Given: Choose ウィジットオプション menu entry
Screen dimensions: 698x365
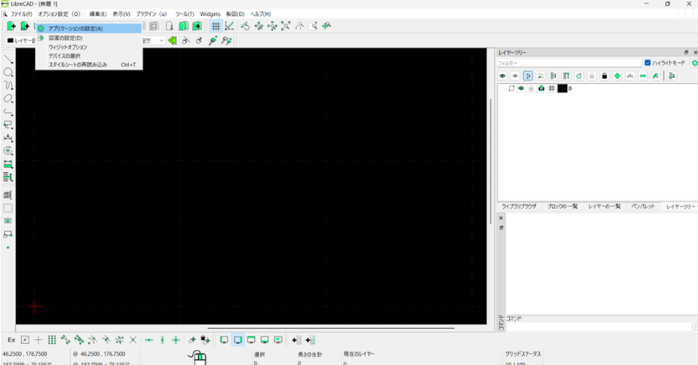Looking at the screenshot, I should (89, 47).
